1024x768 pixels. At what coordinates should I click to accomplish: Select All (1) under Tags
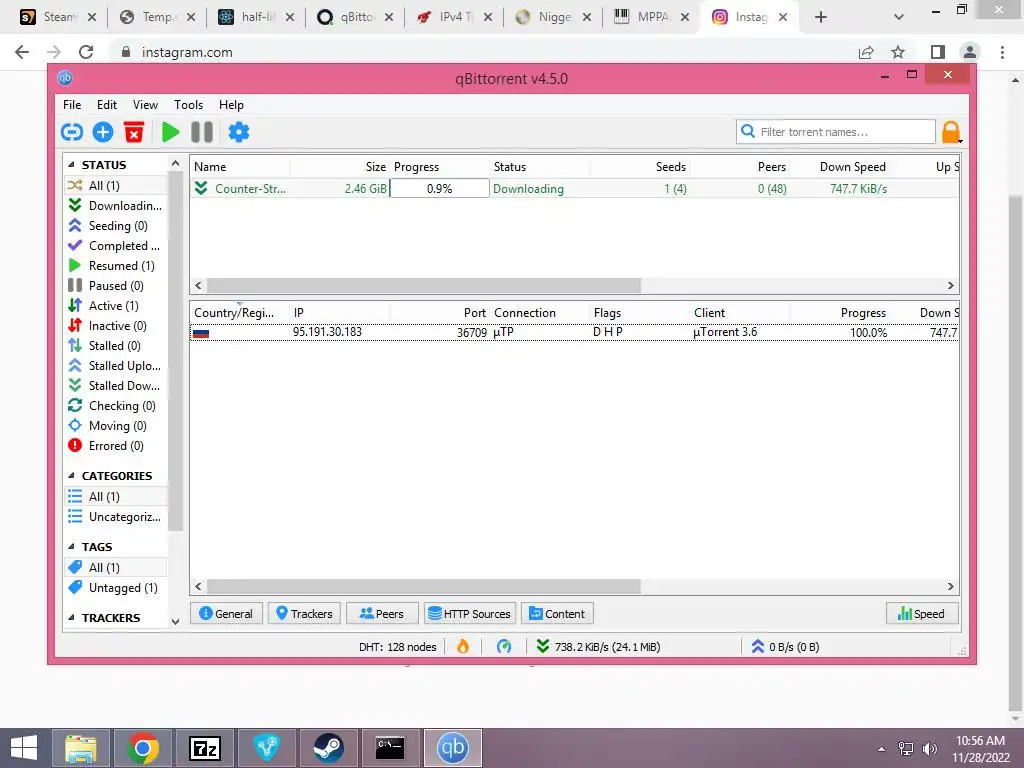116,568
